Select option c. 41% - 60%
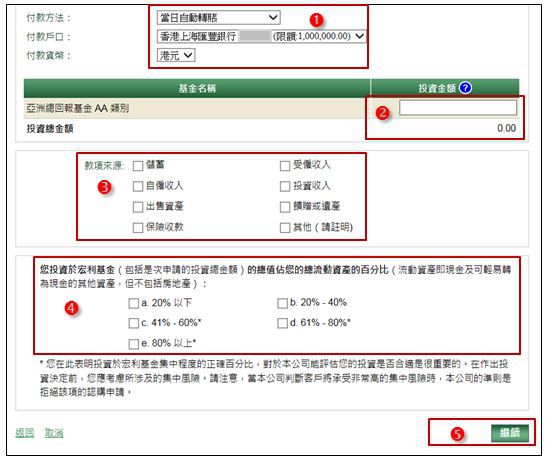The width and height of the screenshot is (545, 459). pos(133,323)
